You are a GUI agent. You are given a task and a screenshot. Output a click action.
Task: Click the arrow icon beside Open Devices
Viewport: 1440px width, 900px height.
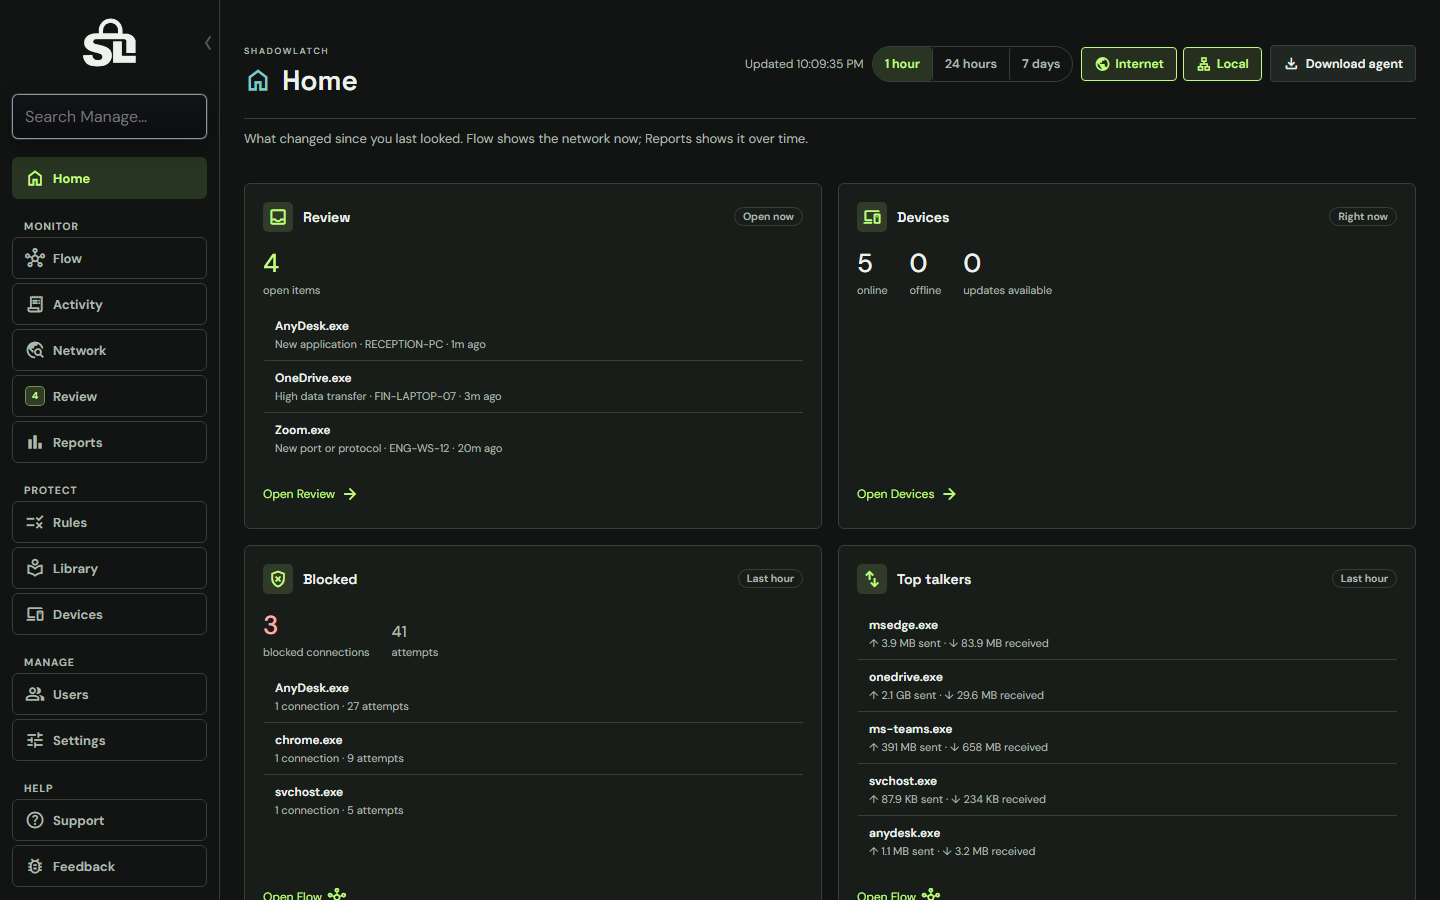tap(949, 494)
